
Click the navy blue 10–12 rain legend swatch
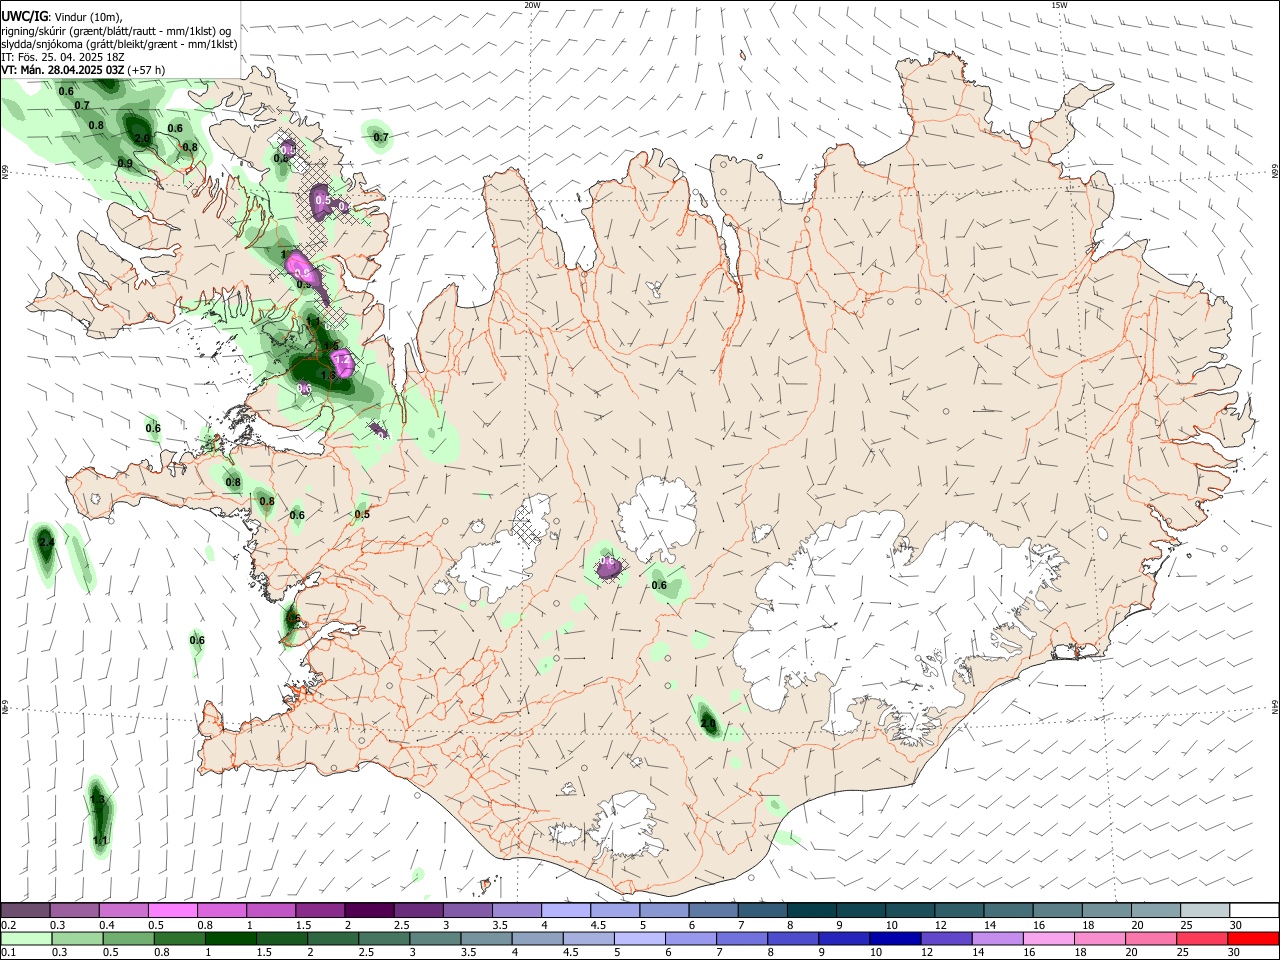coord(895,938)
